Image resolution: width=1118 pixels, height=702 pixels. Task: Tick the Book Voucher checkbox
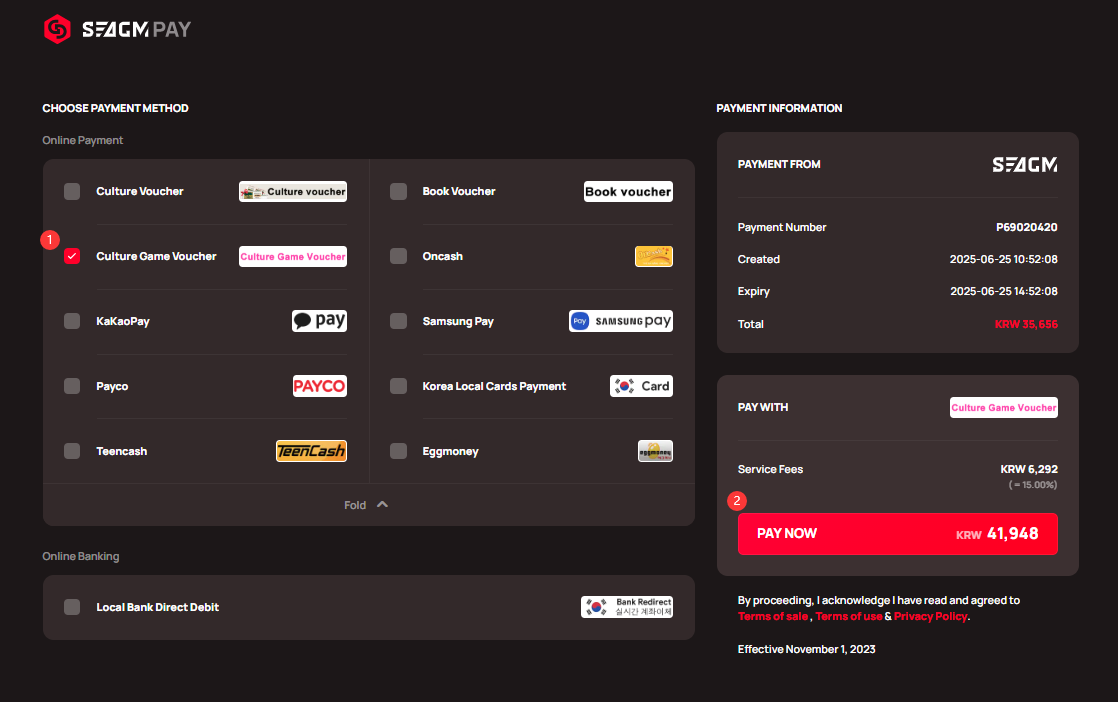[399, 192]
